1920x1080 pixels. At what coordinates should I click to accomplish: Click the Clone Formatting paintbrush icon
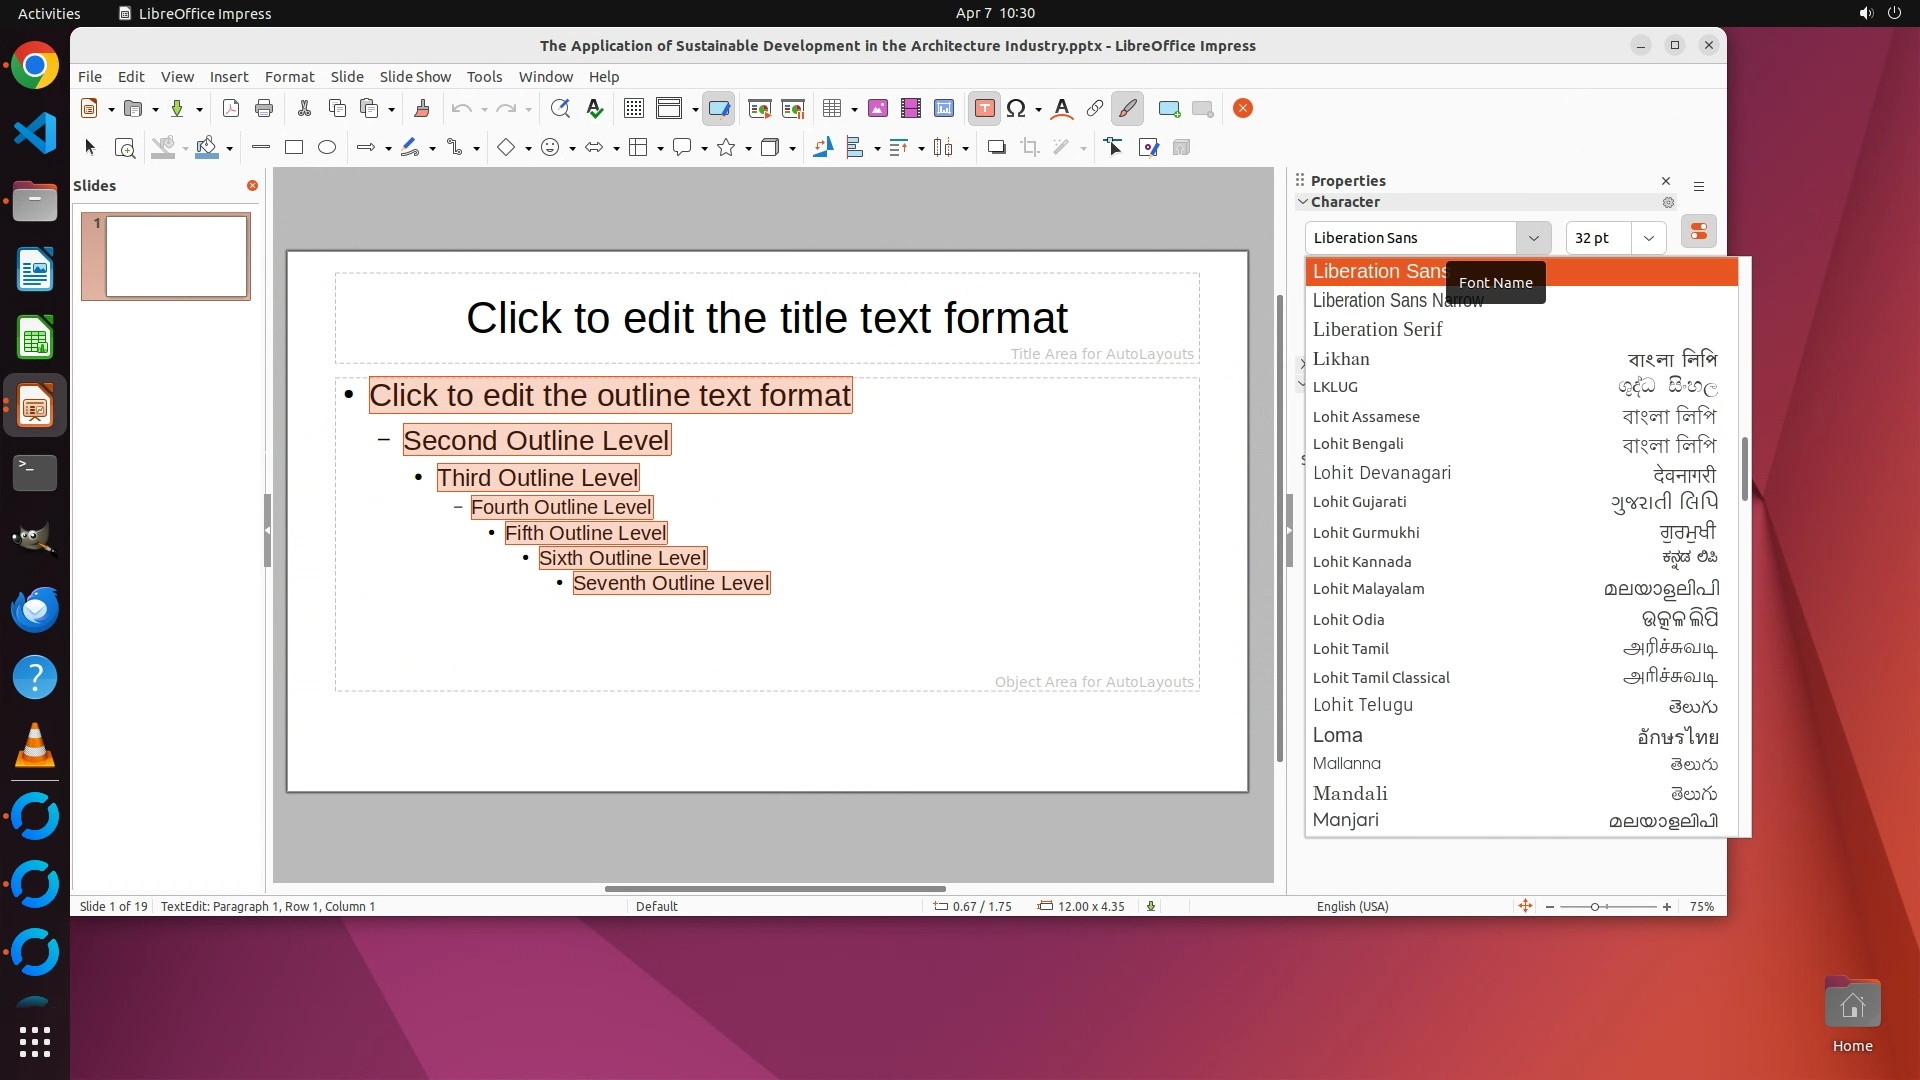pyautogui.click(x=422, y=109)
